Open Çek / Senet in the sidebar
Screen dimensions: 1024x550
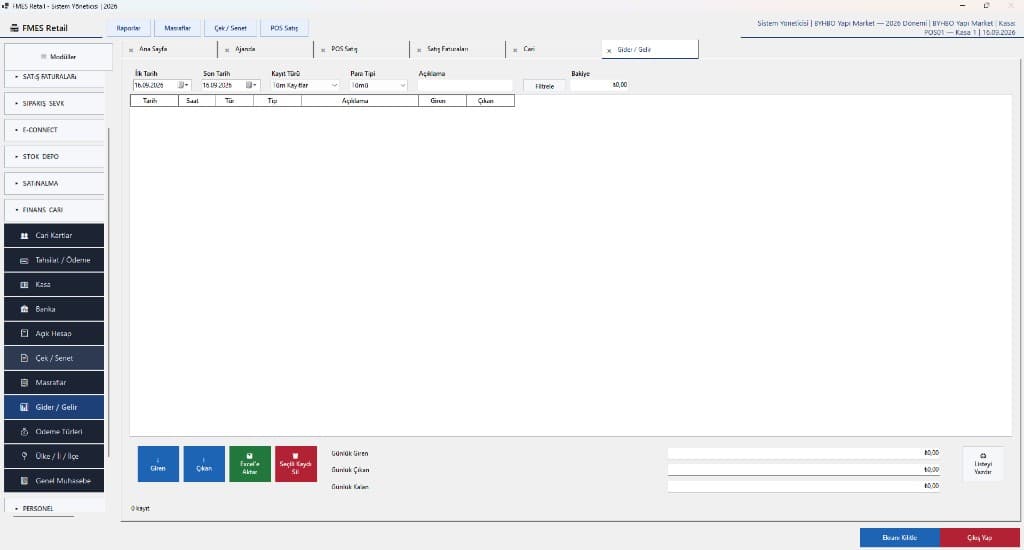coord(54,358)
